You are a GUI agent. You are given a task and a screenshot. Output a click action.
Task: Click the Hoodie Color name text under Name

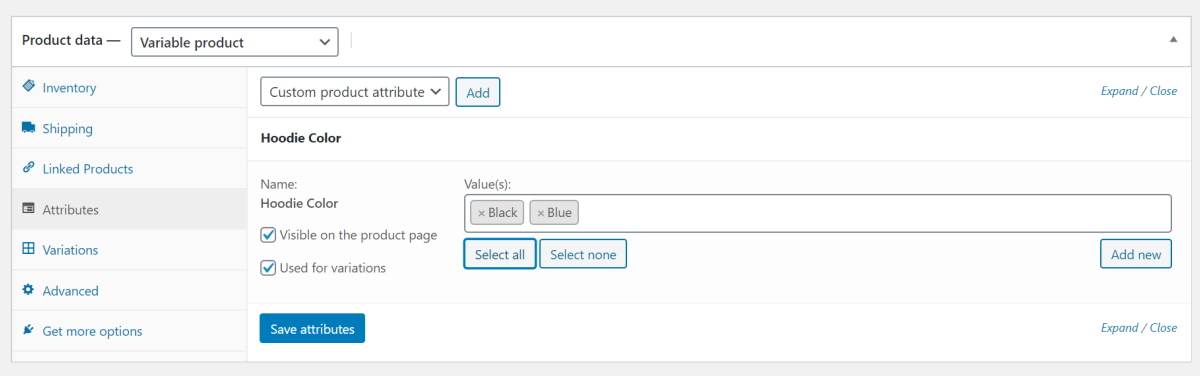click(300, 203)
